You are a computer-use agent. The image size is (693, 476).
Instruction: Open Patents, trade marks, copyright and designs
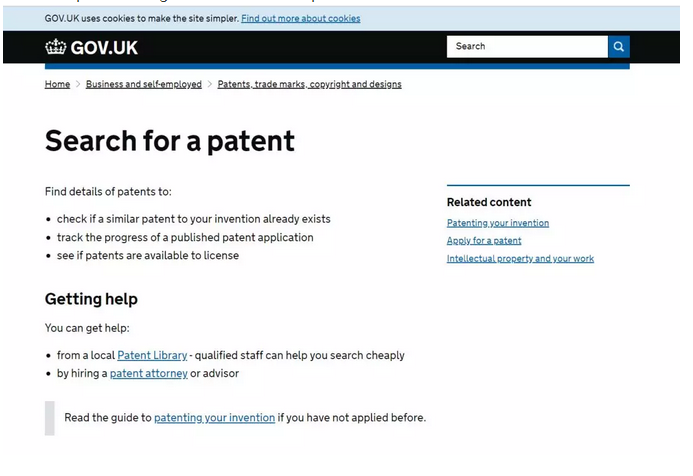pyautogui.click(x=309, y=84)
